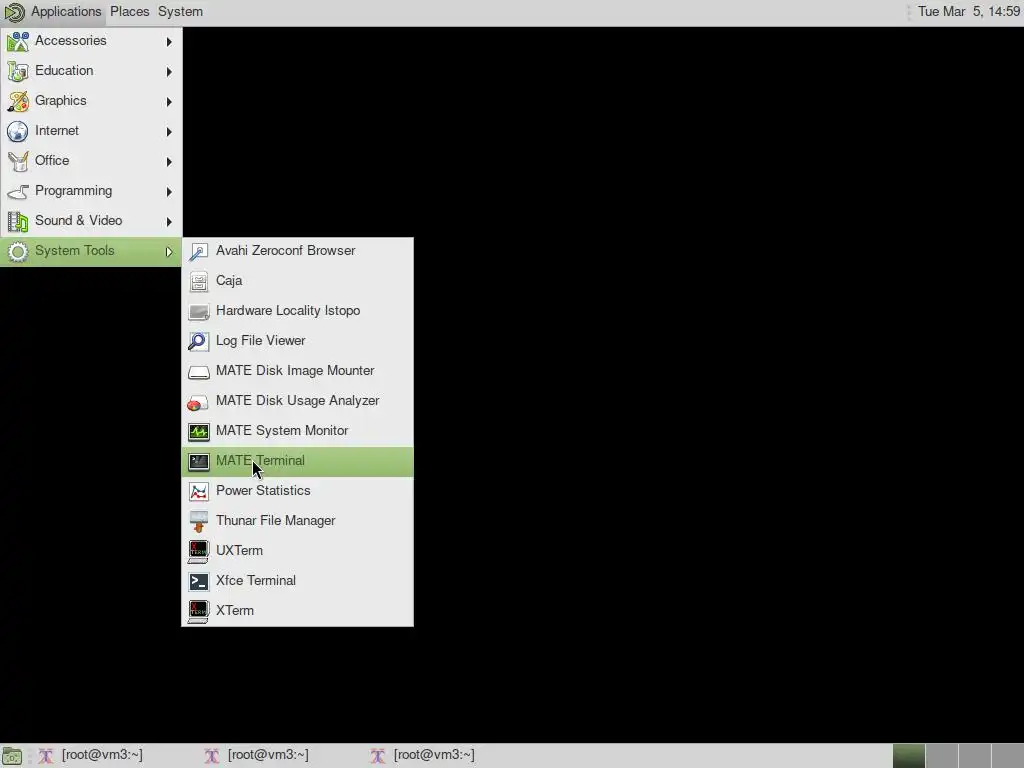The image size is (1024, 768).
Task: Select the third workspace in switcher
Action: pos(974,756)
